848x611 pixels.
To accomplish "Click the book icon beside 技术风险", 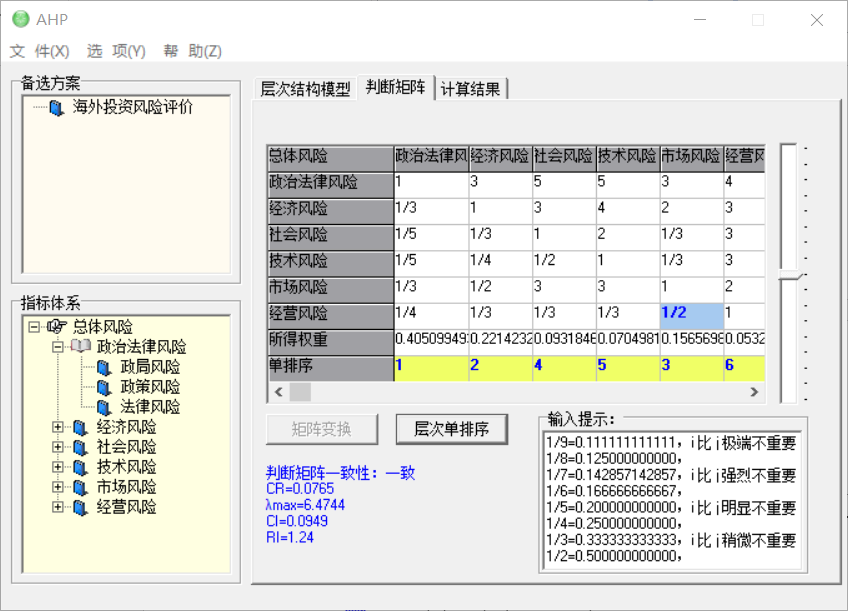I will [80, 467].
